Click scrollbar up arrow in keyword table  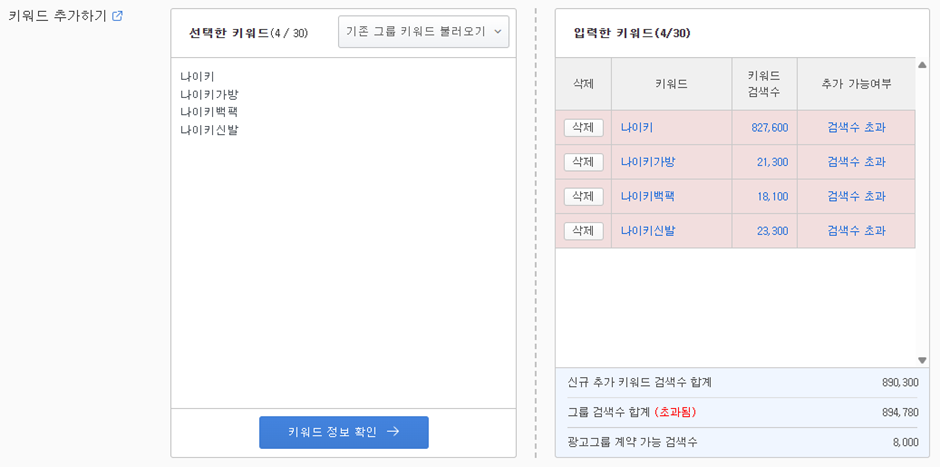point(922,65)
